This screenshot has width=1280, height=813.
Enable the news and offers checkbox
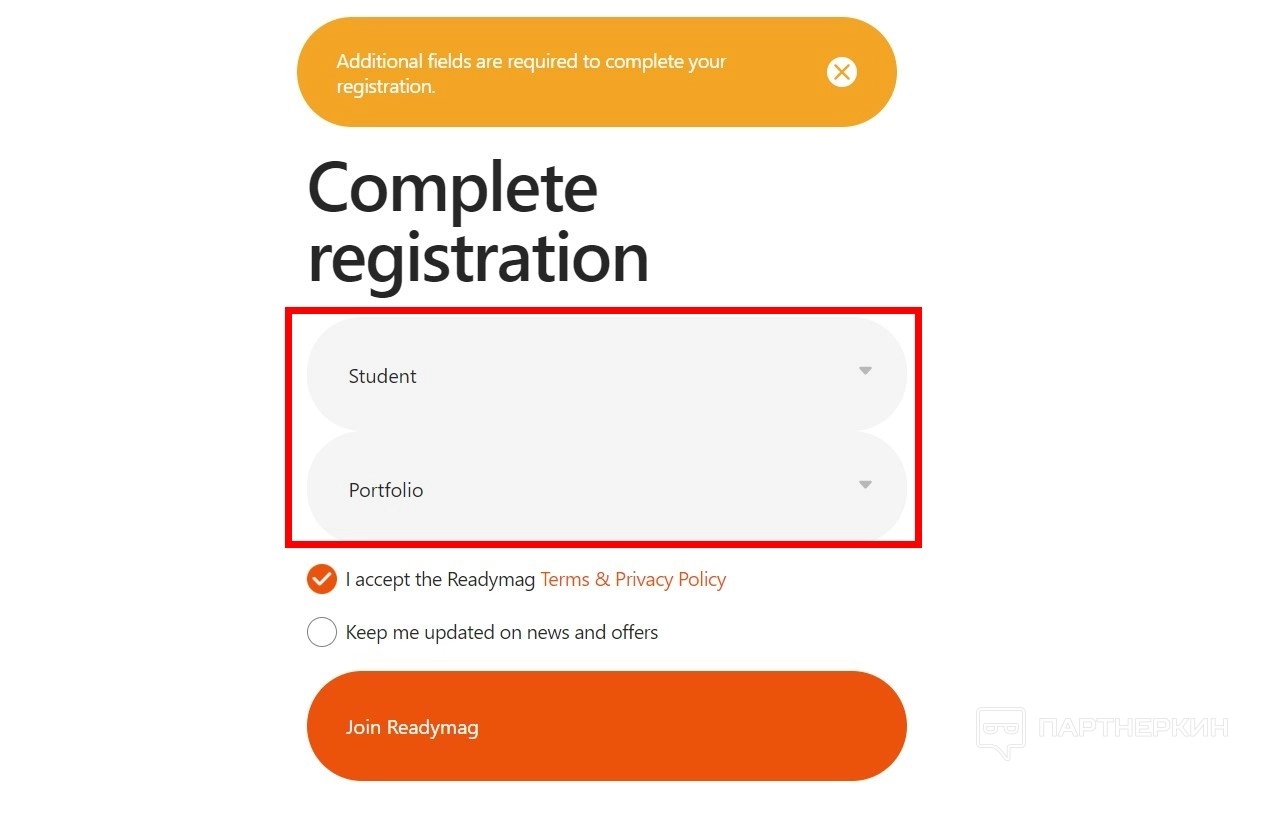(x=322, y=632)
